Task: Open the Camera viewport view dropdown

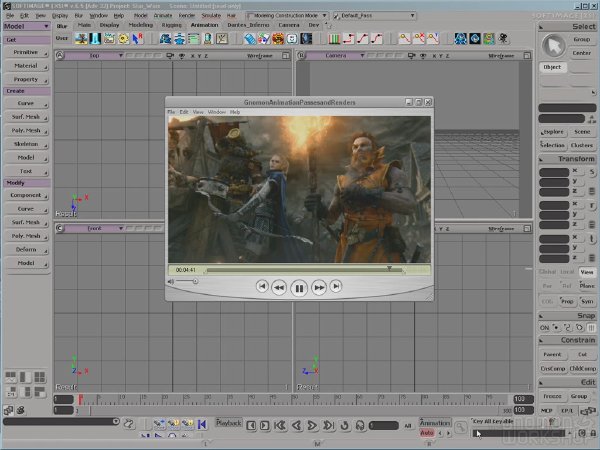Action: click(336, 56)
